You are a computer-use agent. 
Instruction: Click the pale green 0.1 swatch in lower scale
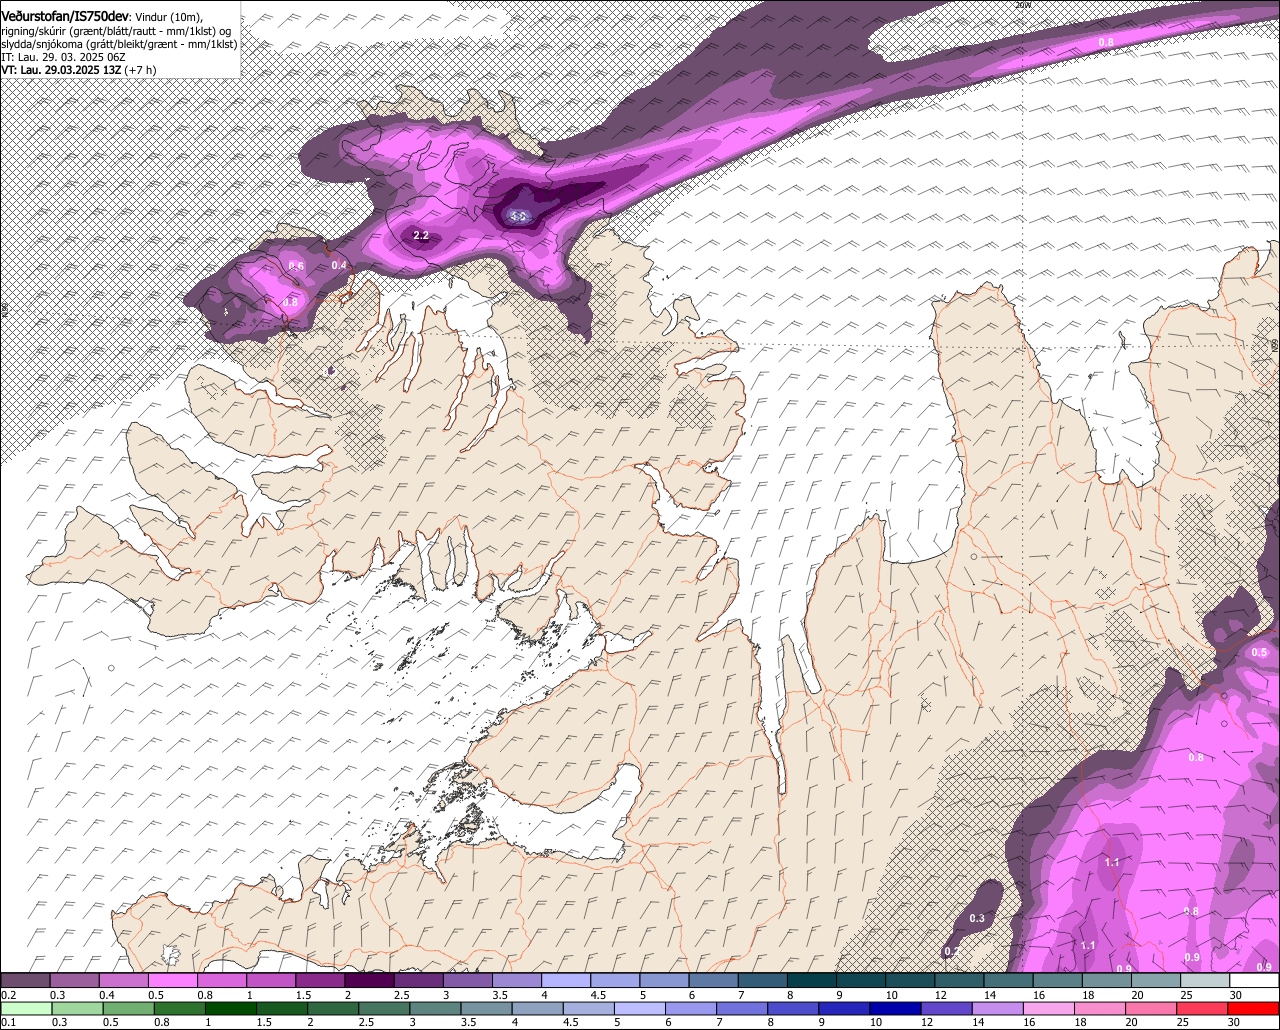(x=25, y=1008)
